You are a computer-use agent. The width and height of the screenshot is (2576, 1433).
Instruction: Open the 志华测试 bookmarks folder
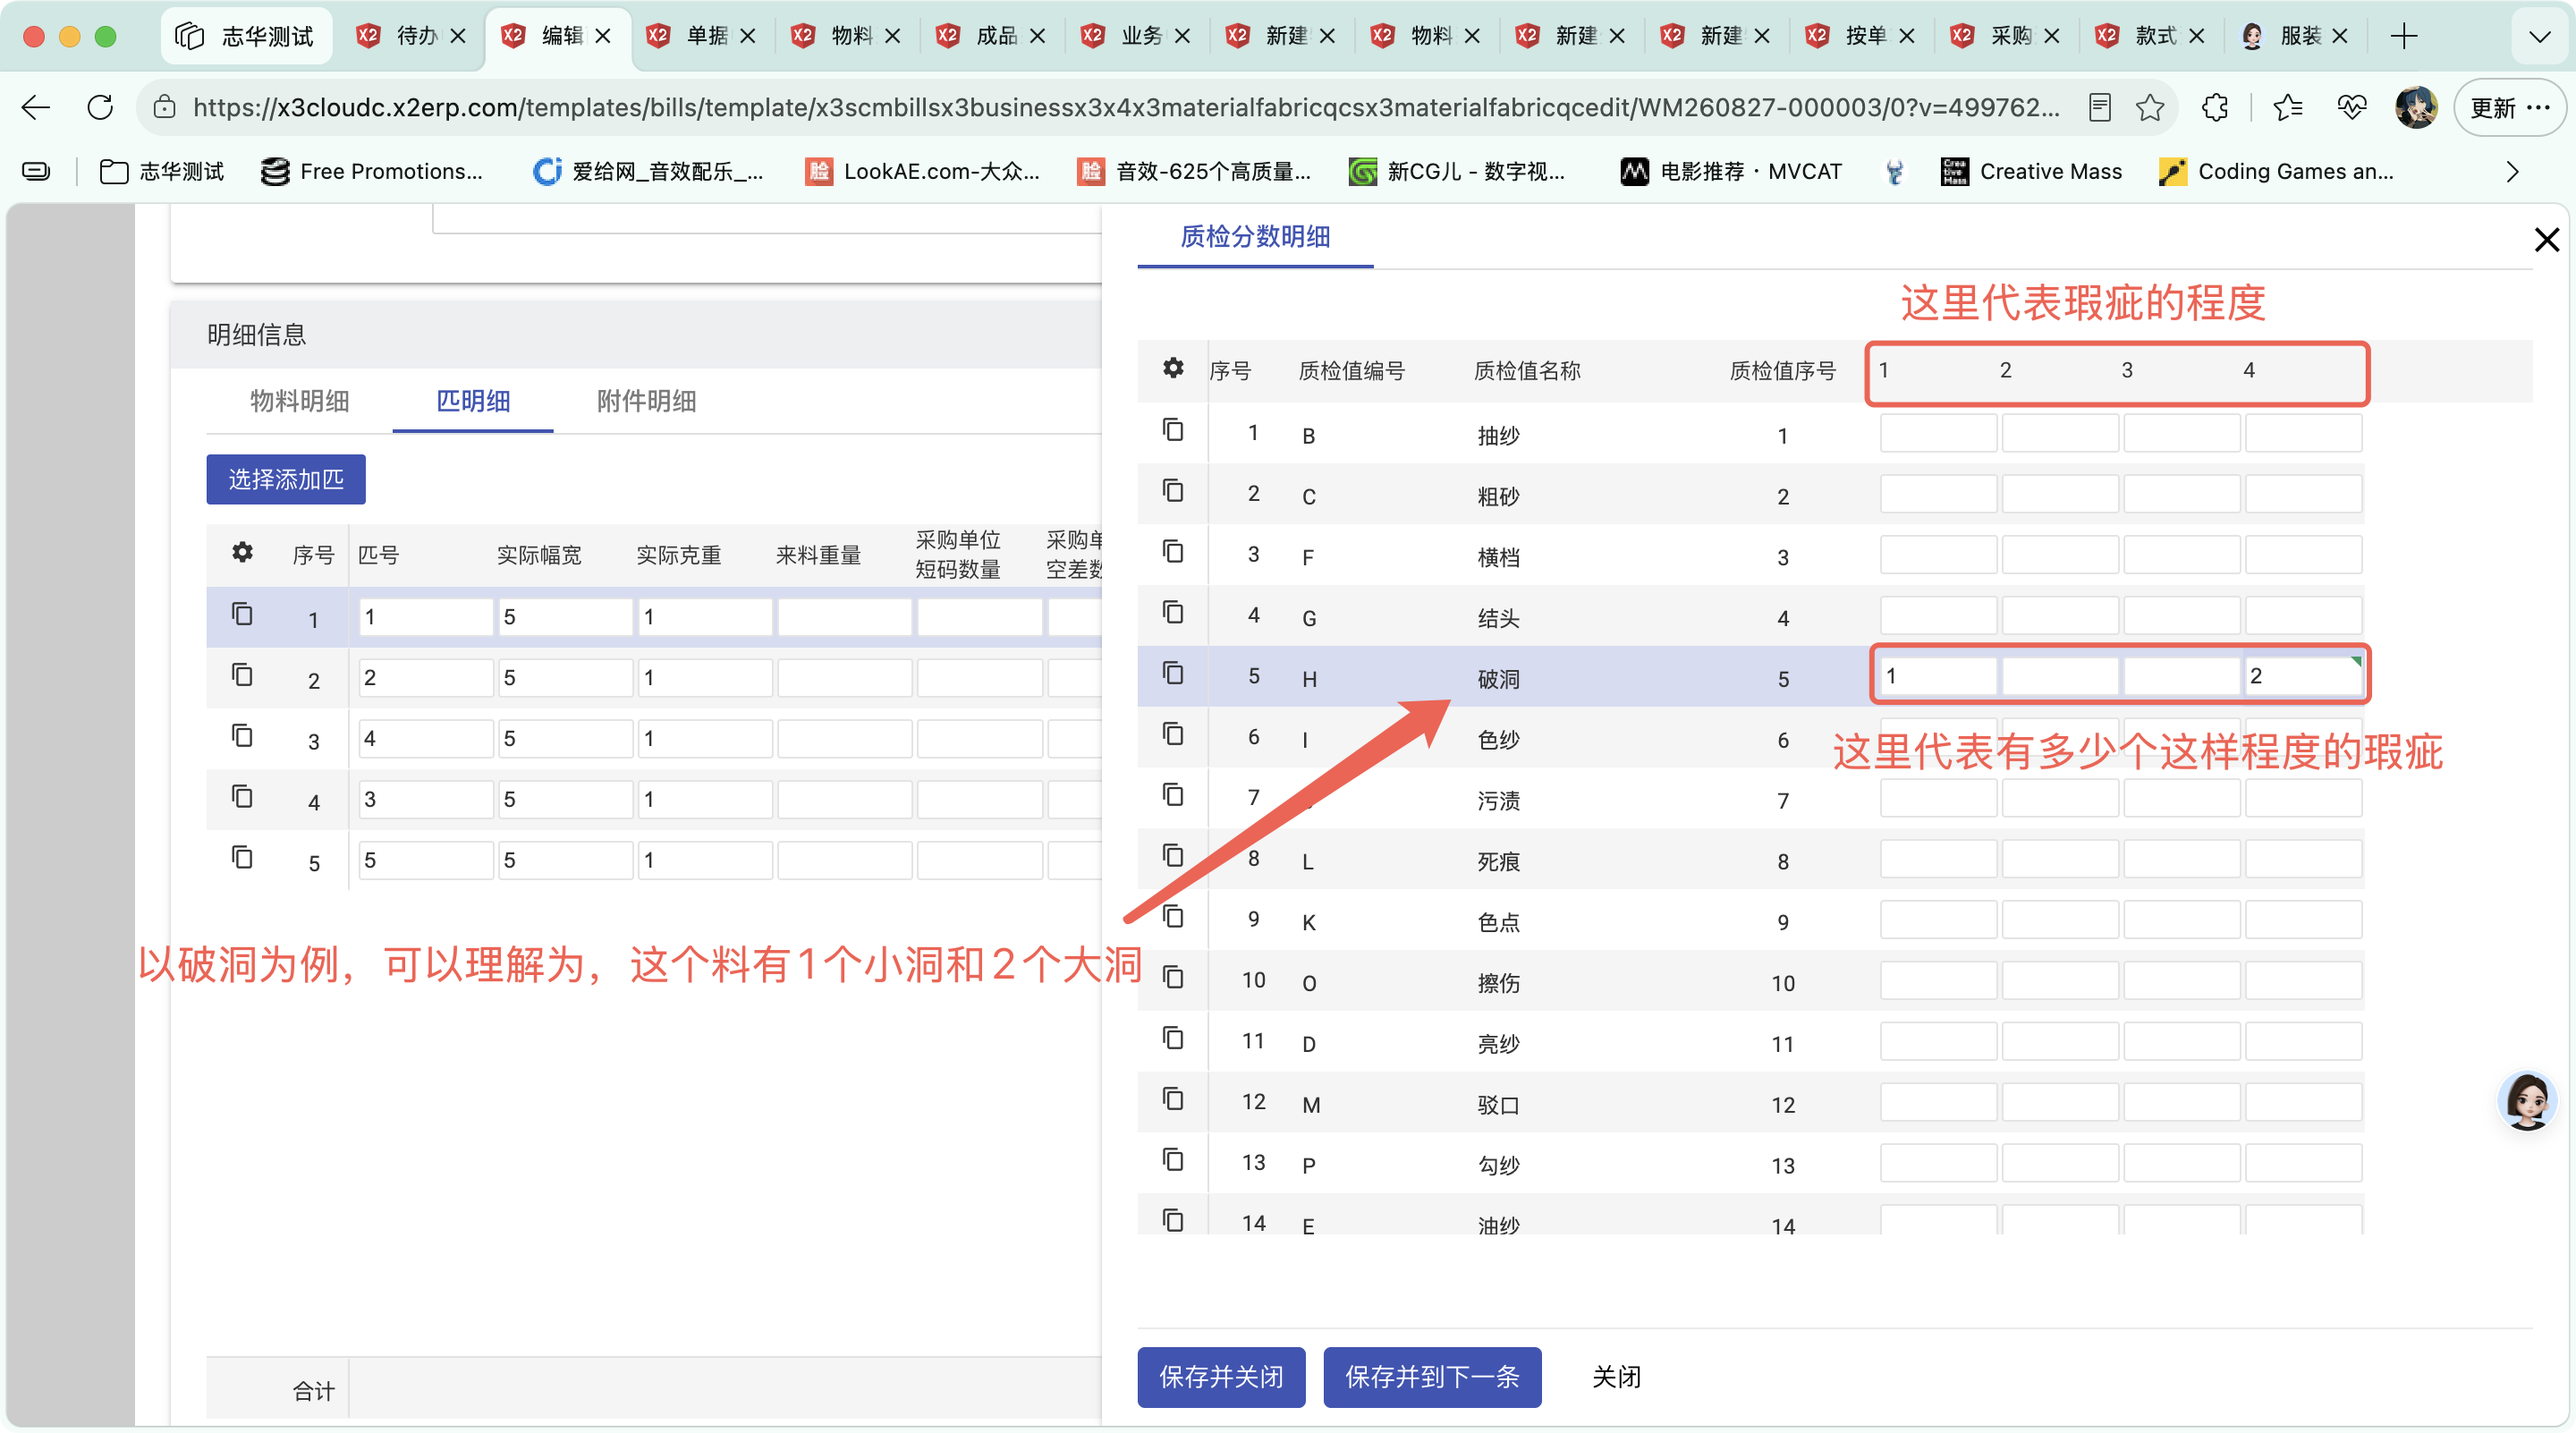click(162, 172)
